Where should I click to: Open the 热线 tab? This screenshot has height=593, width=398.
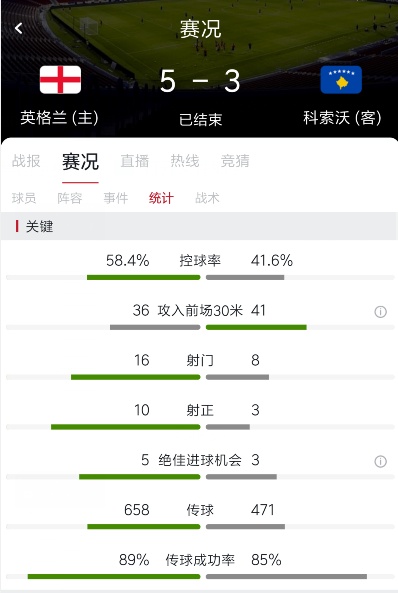[x=185, y=161]
